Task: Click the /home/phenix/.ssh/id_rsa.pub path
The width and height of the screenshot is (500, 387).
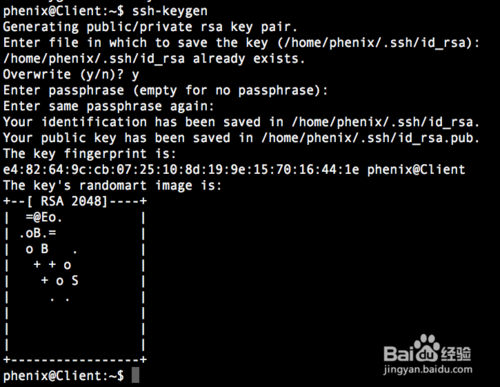Action: (x=370, y=138)
